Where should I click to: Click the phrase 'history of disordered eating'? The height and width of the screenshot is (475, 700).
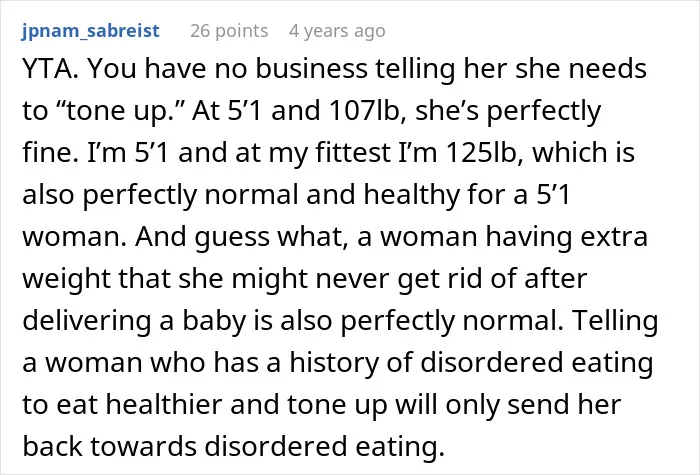coord(471,363)
